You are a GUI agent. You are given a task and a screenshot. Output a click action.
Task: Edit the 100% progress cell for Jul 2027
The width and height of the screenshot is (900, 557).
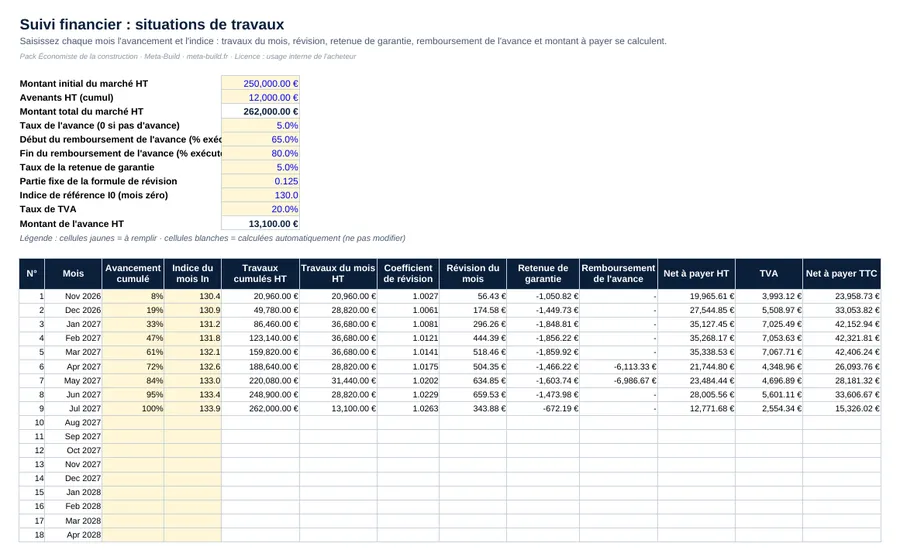[133, 408]
